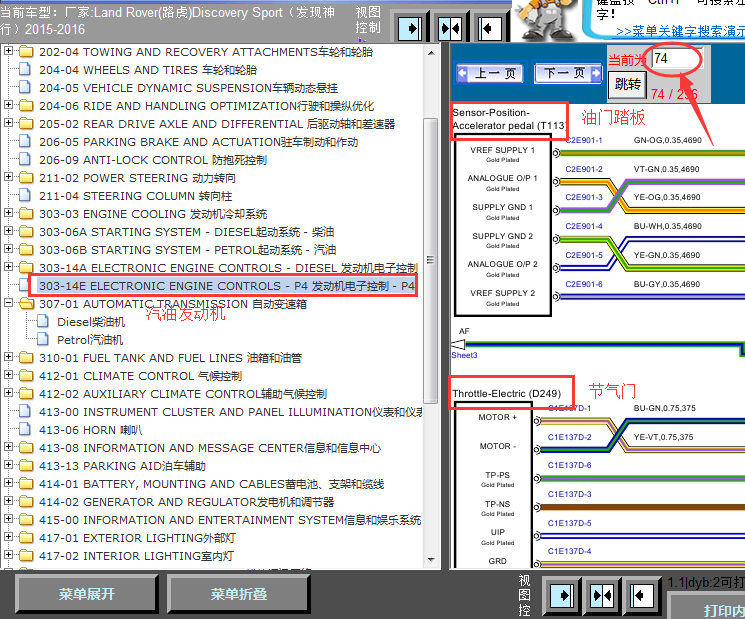Click connector label C2E901-1
This screenshot has height=619, width=745.
[584, 140]
